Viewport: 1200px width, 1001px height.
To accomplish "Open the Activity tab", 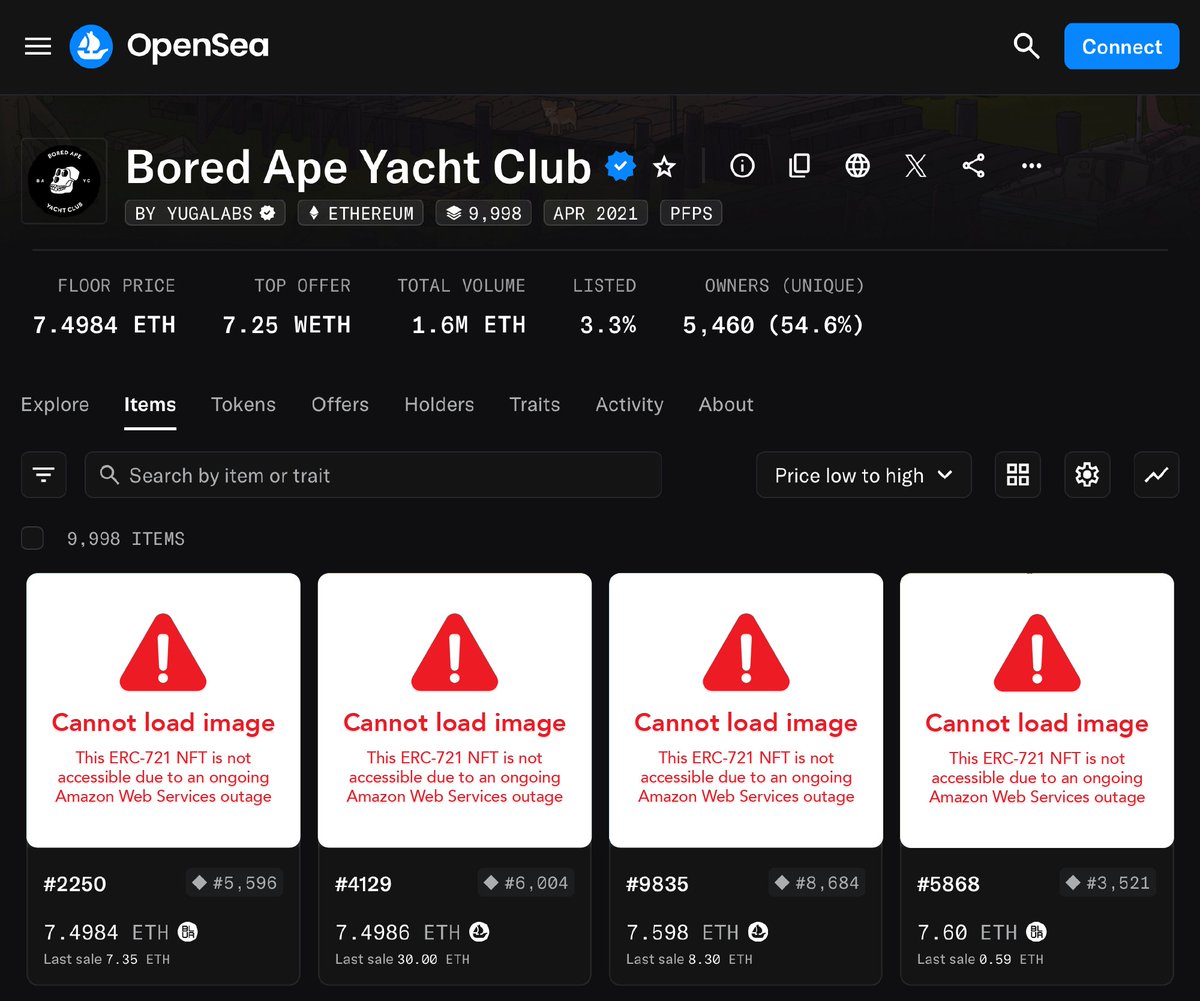I will click(x=629, y=405).
